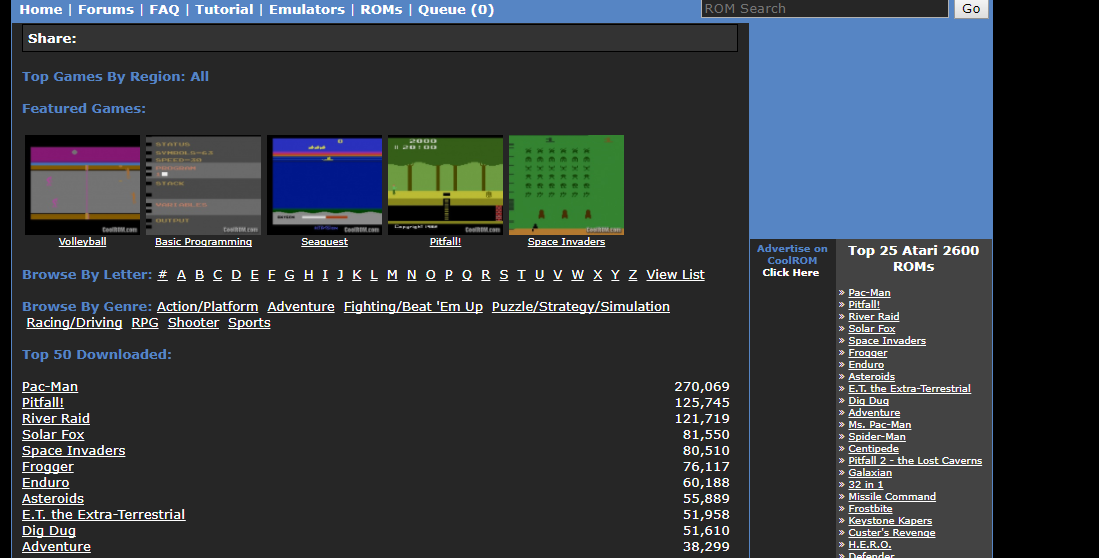This screenshot has width=1099, height=558.
Task: Open E.T. the Extra-Terrestrial in Top 50 list
Action: point(104,515)
